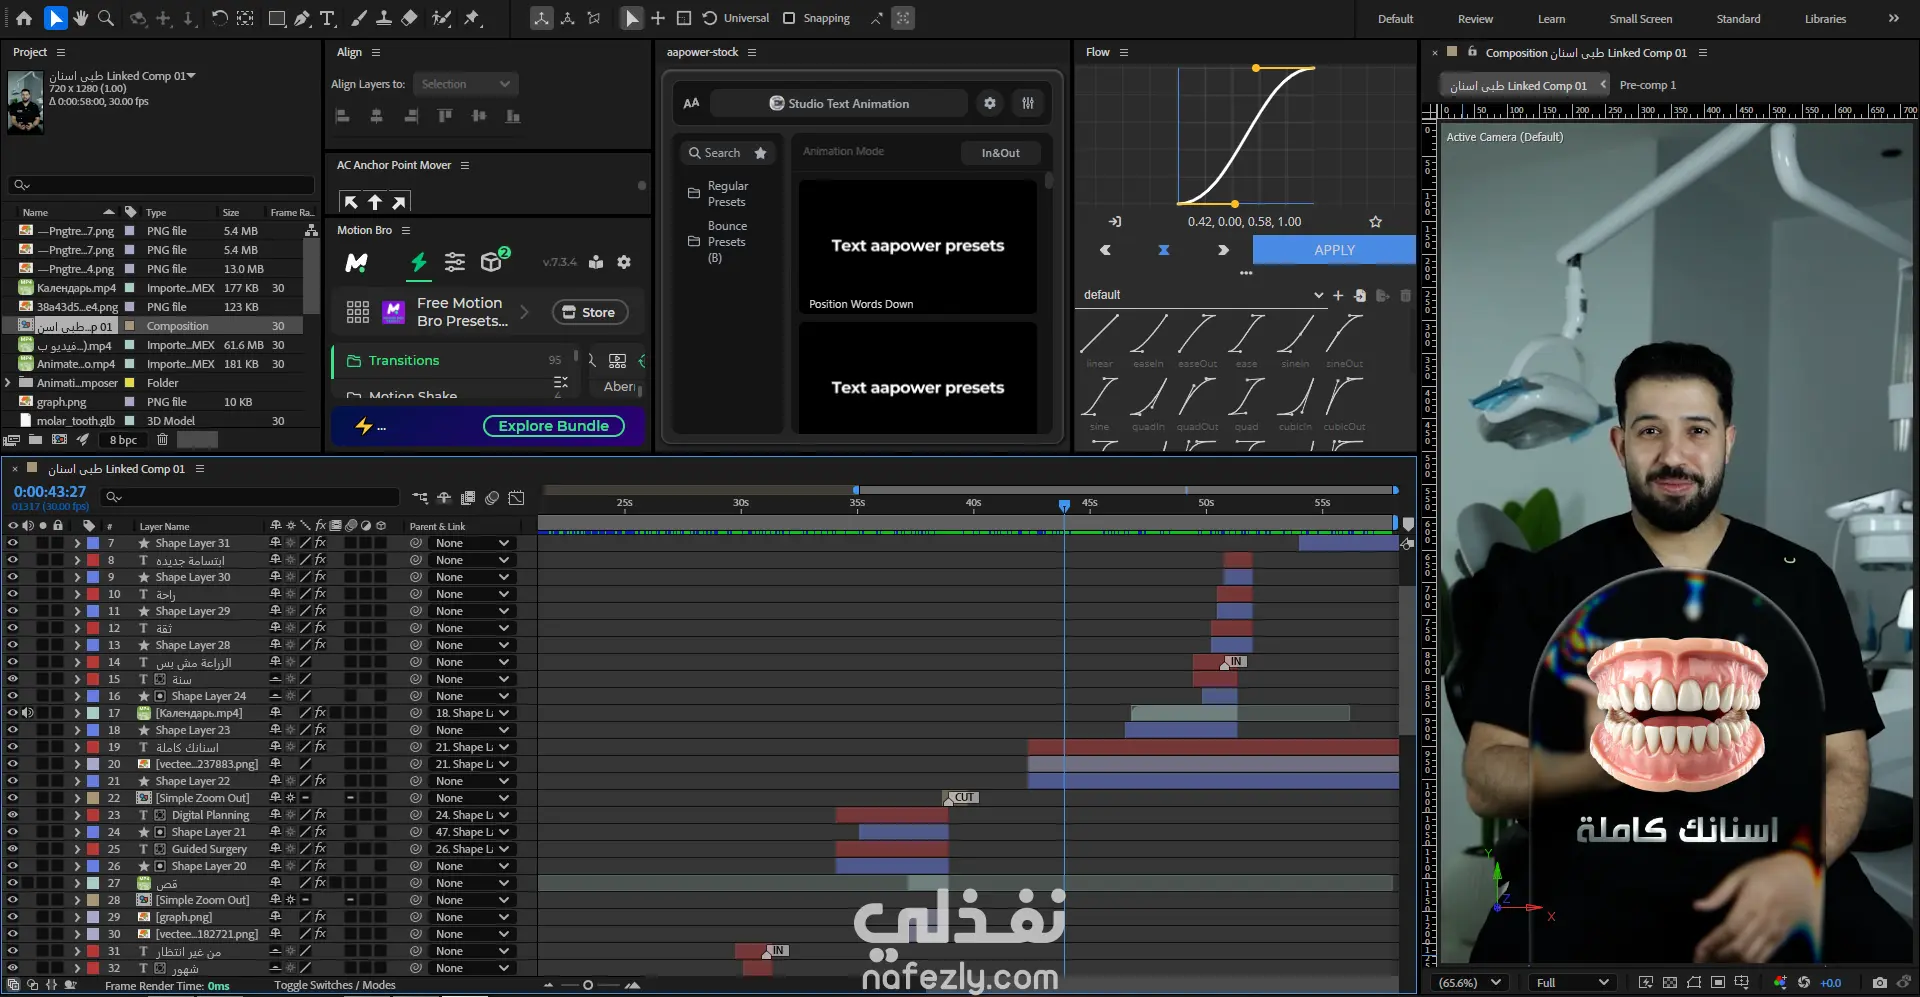Open the resolution Full dropdown

(1572, 982)
